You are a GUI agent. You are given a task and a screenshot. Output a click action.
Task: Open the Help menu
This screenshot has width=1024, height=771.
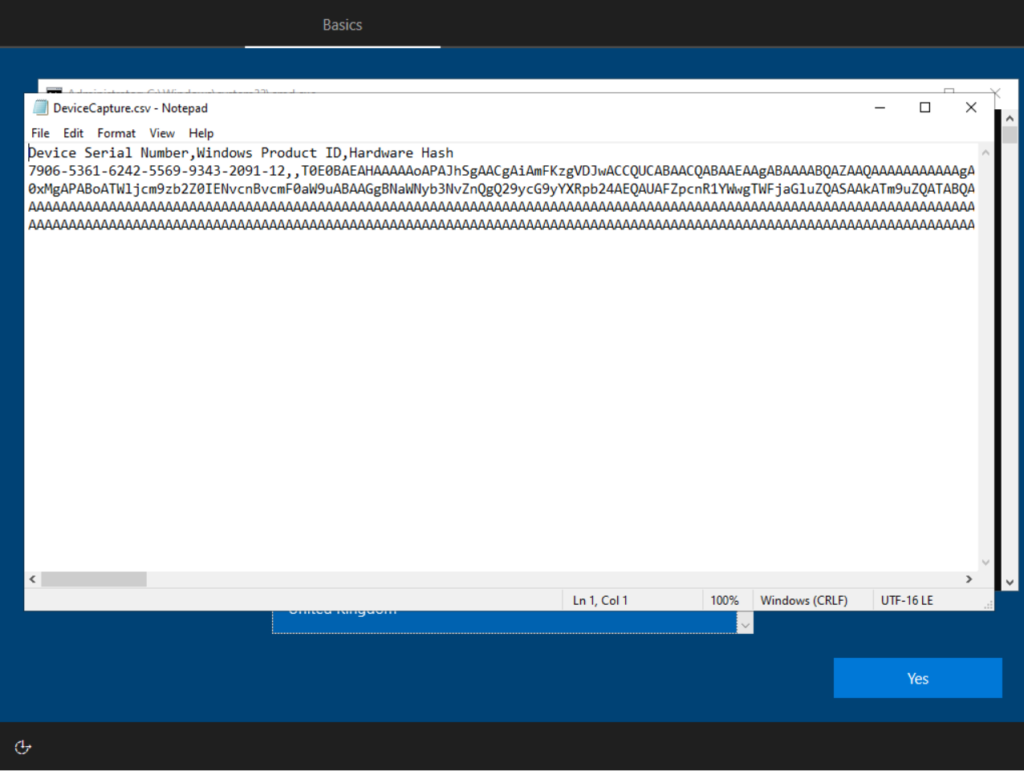click(201, 132)
